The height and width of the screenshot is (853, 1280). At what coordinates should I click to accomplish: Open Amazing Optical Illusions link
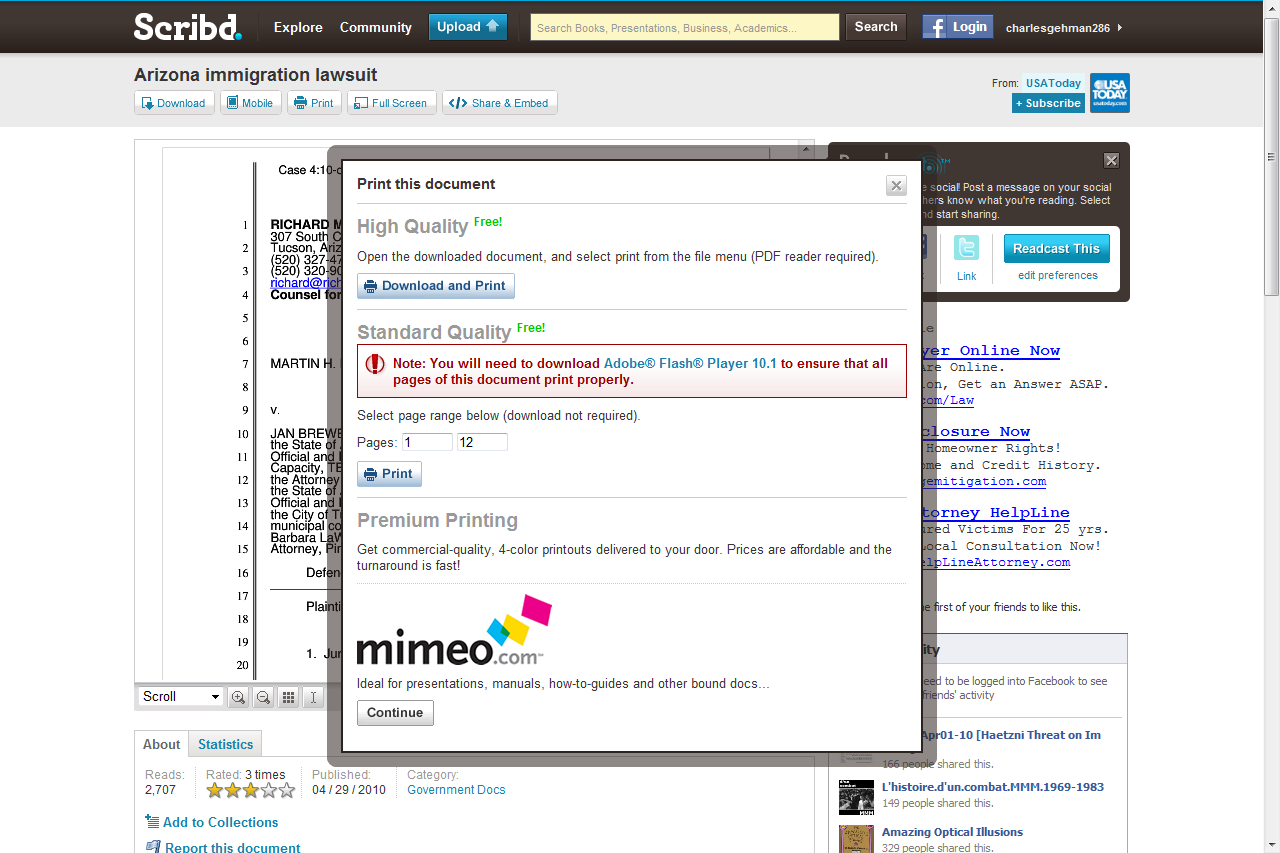coord(952,832)
